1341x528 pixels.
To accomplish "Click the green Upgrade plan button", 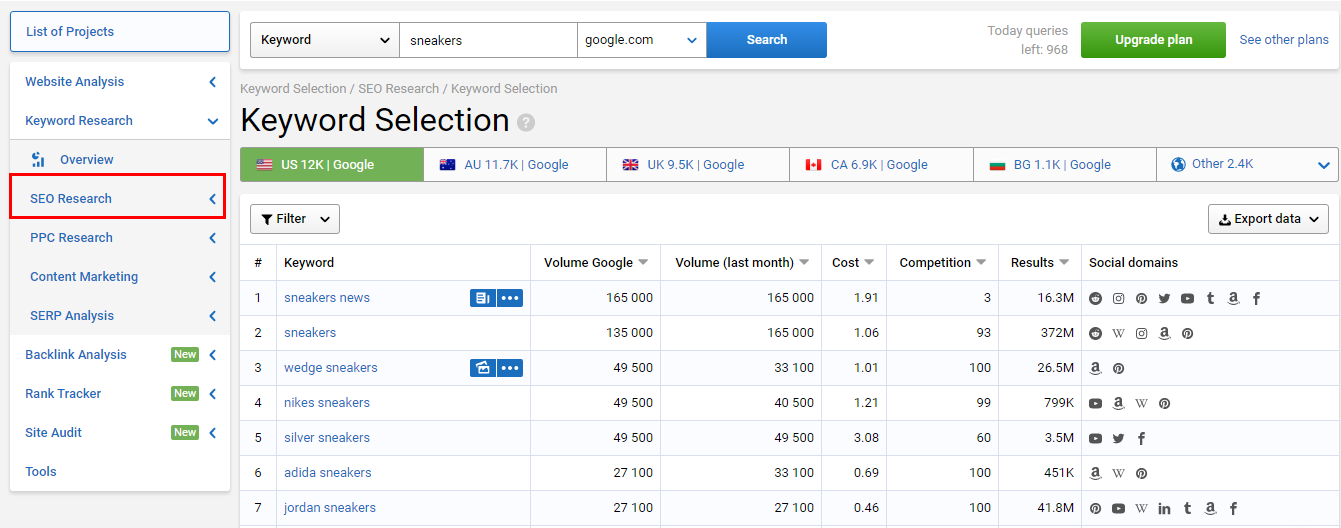I will pos(1153,40).
